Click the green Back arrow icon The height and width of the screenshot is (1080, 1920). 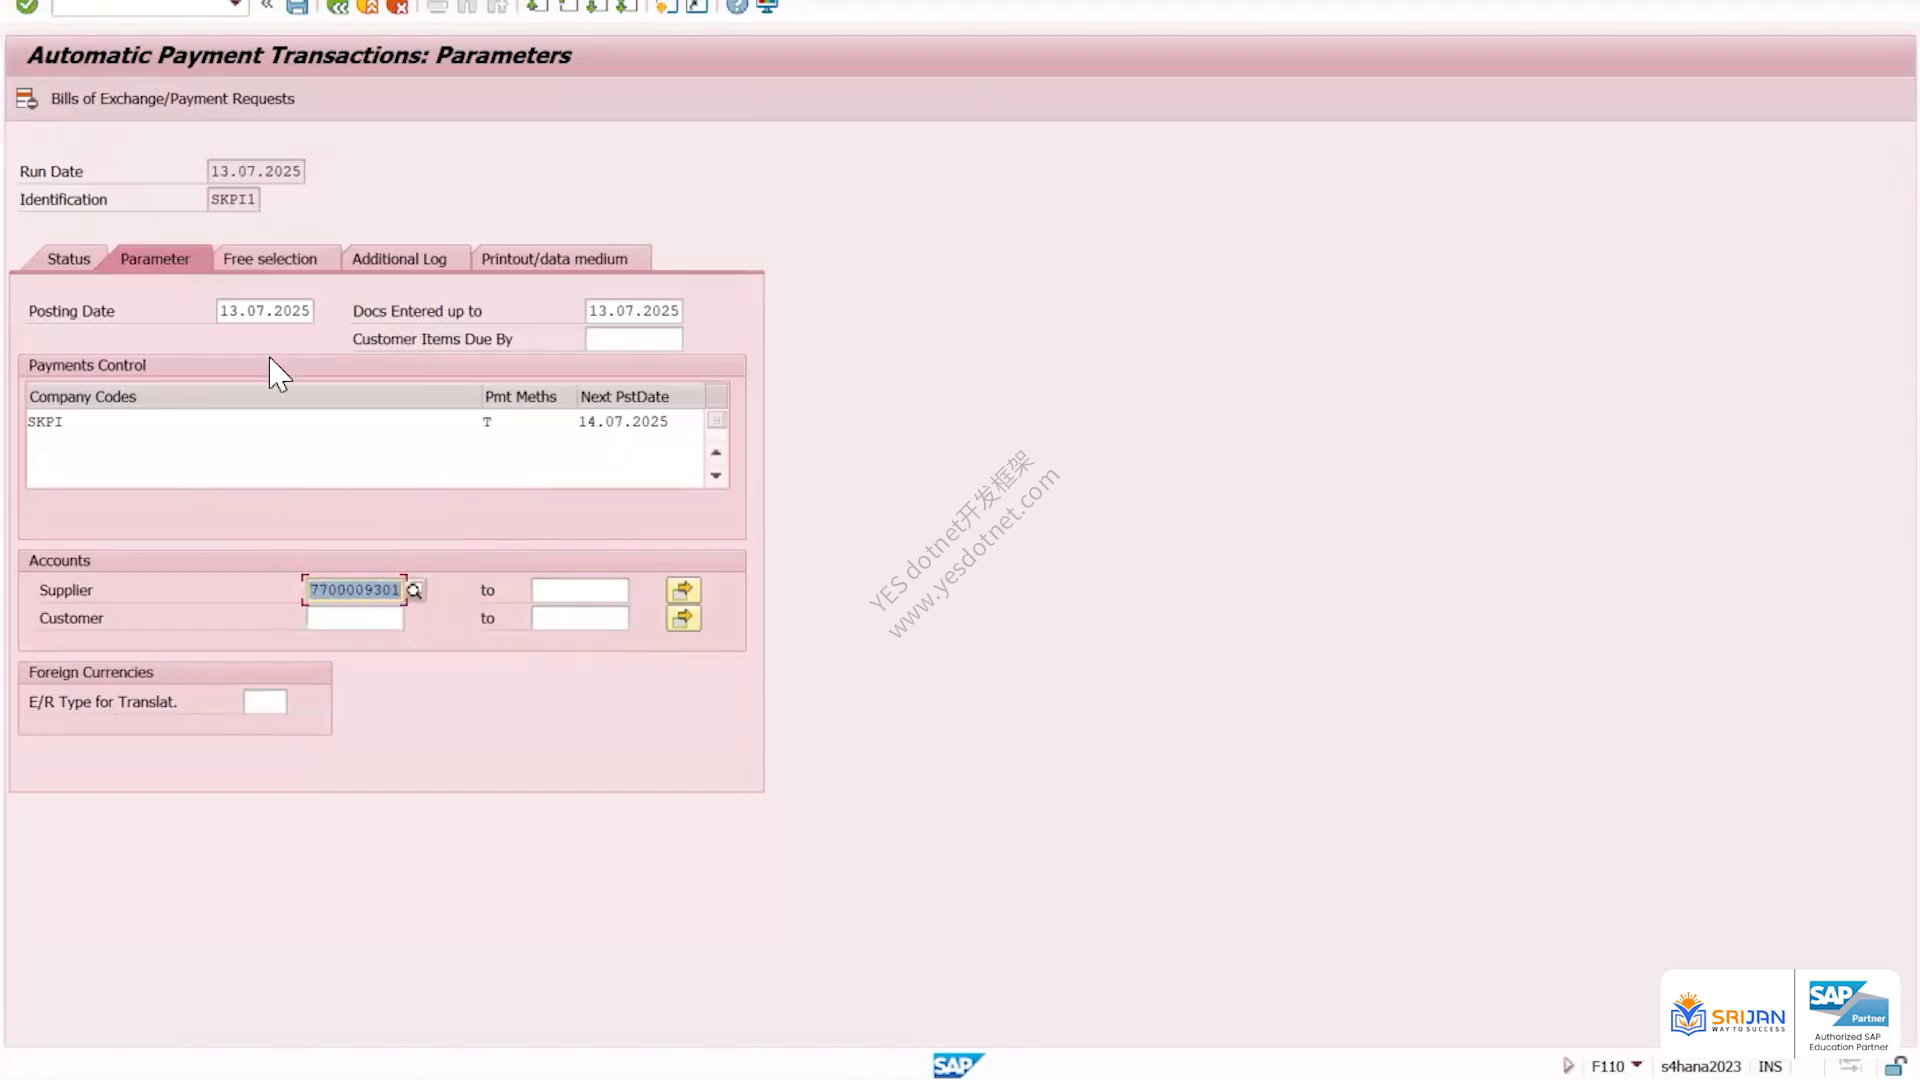click(x=338, y=6)
